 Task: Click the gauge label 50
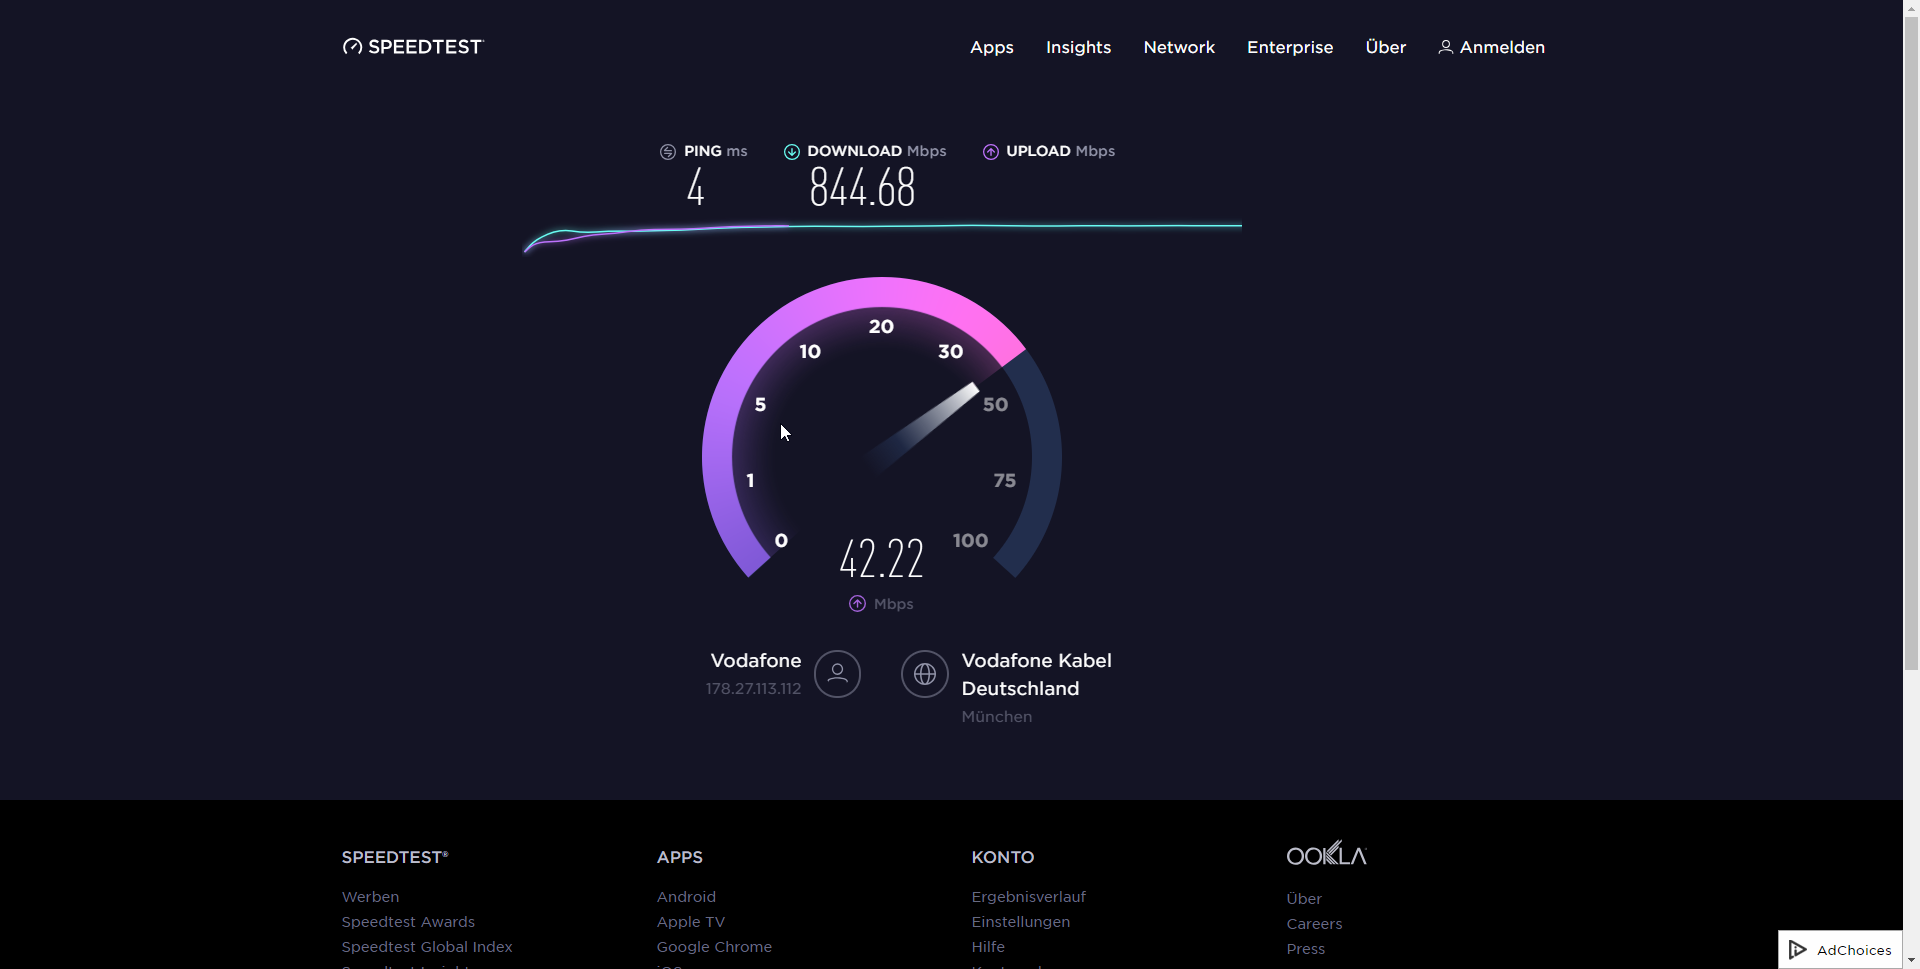point(995,405)
